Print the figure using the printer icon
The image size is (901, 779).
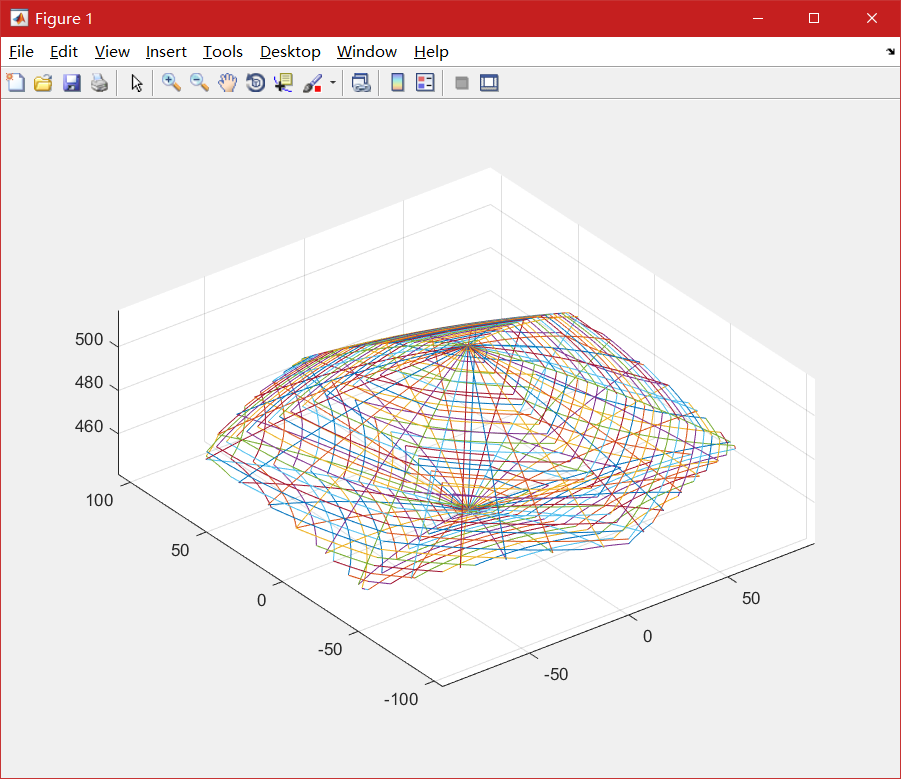click(99, 83)
